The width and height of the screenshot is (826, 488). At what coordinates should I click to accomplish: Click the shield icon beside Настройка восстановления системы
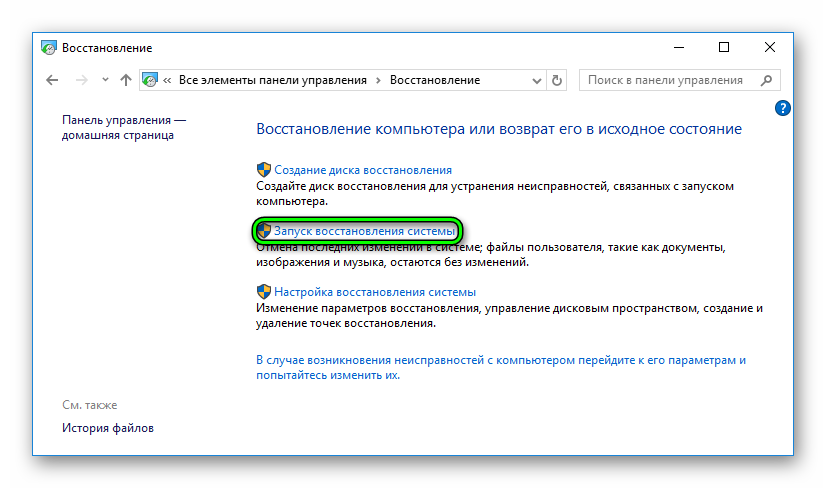point(264,292)
